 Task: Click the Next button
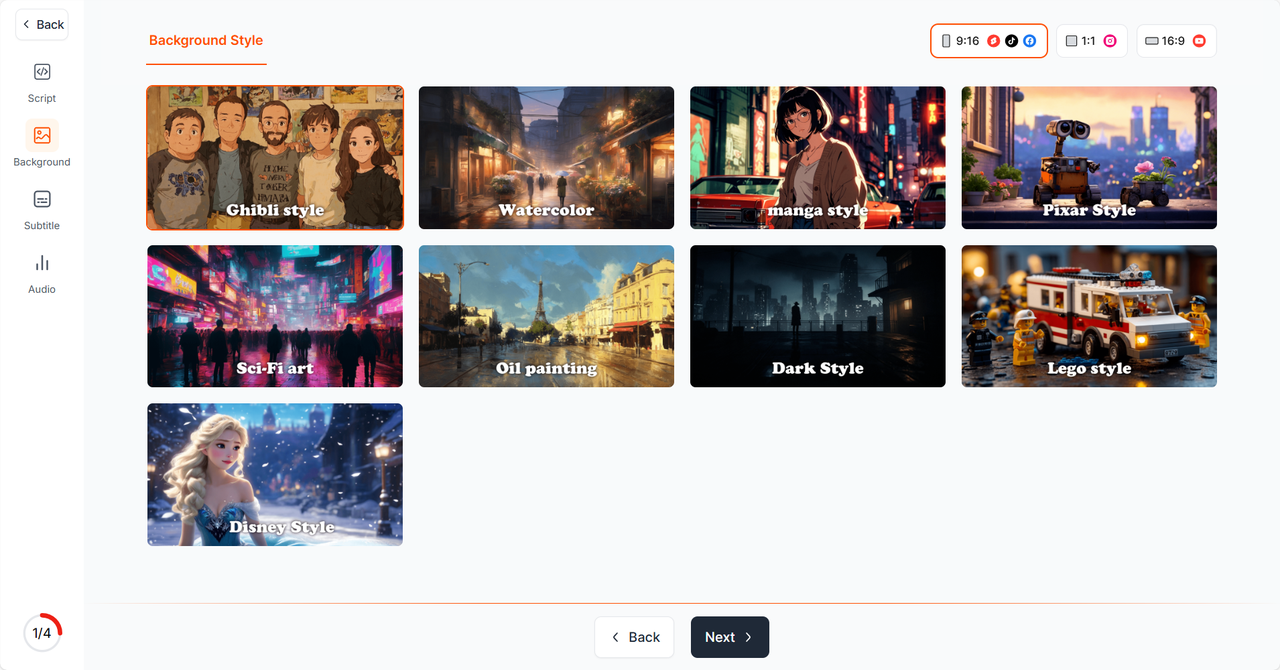(730, 637)
